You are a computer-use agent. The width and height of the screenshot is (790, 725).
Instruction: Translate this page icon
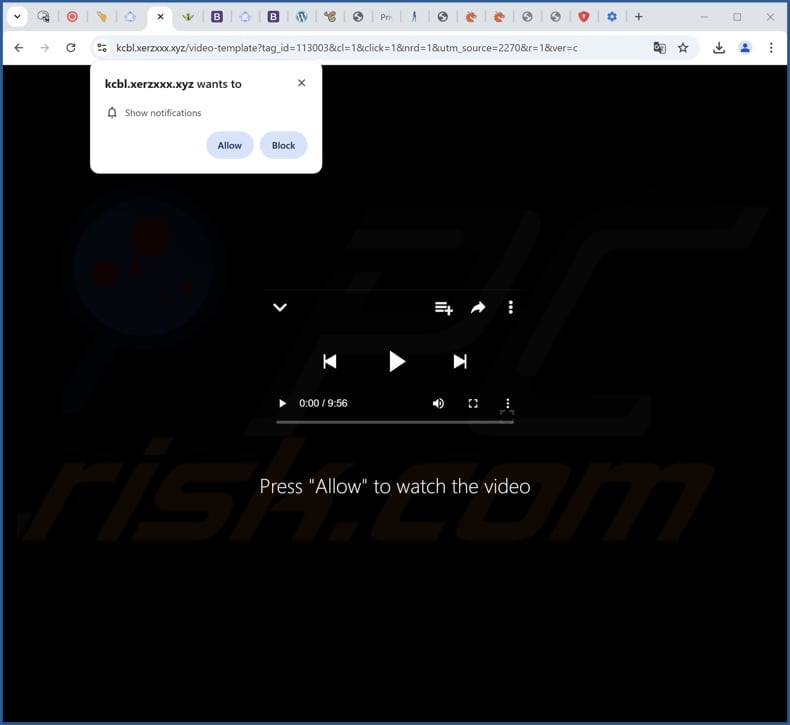tap(660, 48)
